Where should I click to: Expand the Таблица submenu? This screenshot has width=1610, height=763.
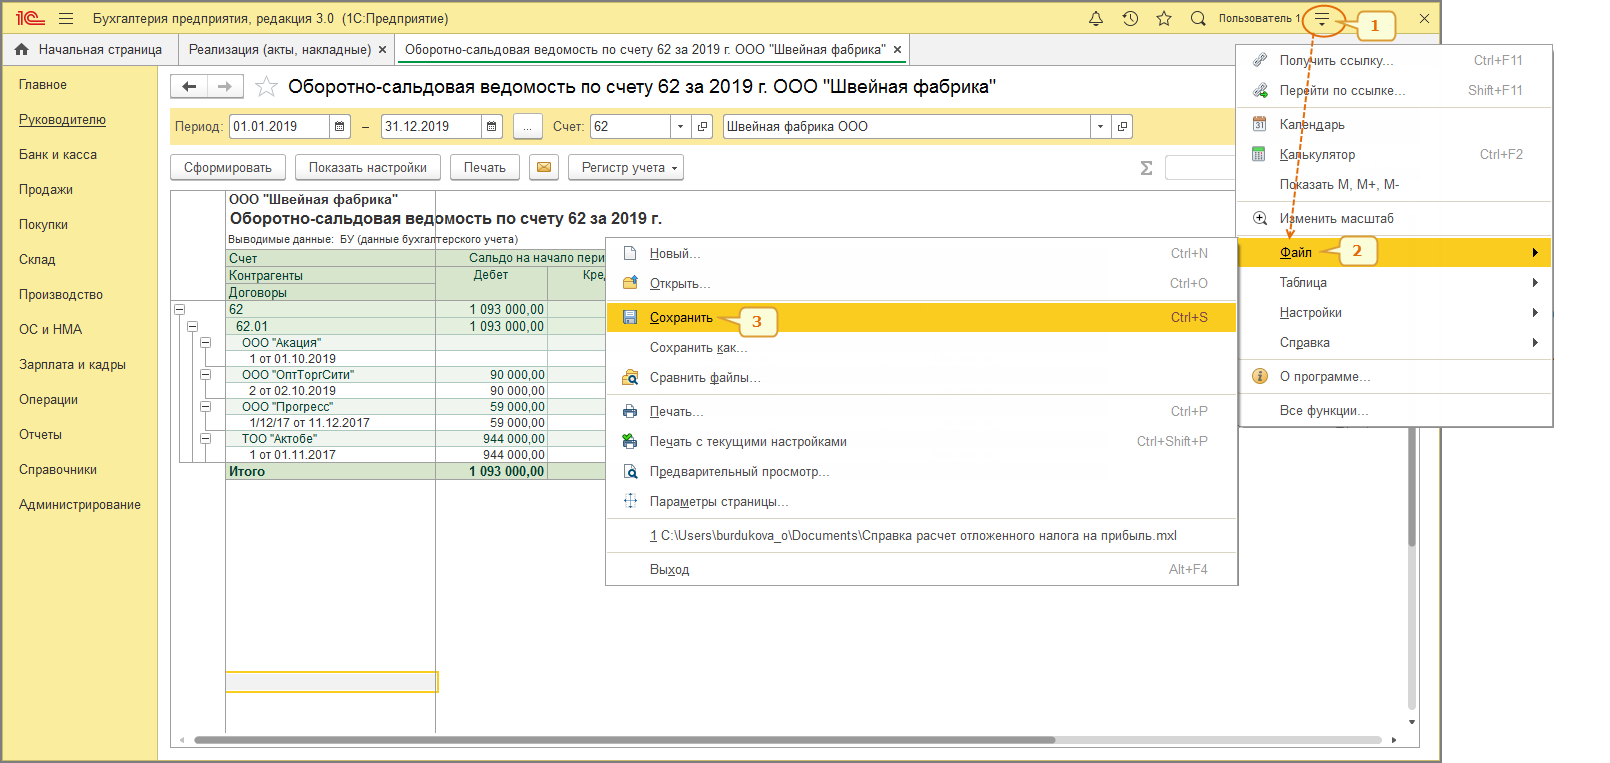tap(1395, 282)
